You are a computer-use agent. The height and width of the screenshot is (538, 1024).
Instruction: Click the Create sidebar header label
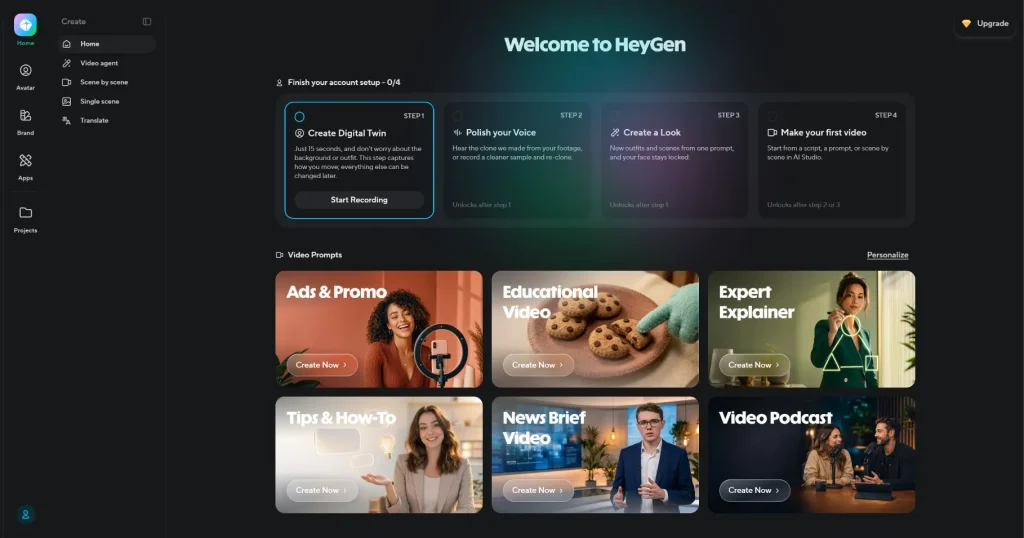click(74, 22)
